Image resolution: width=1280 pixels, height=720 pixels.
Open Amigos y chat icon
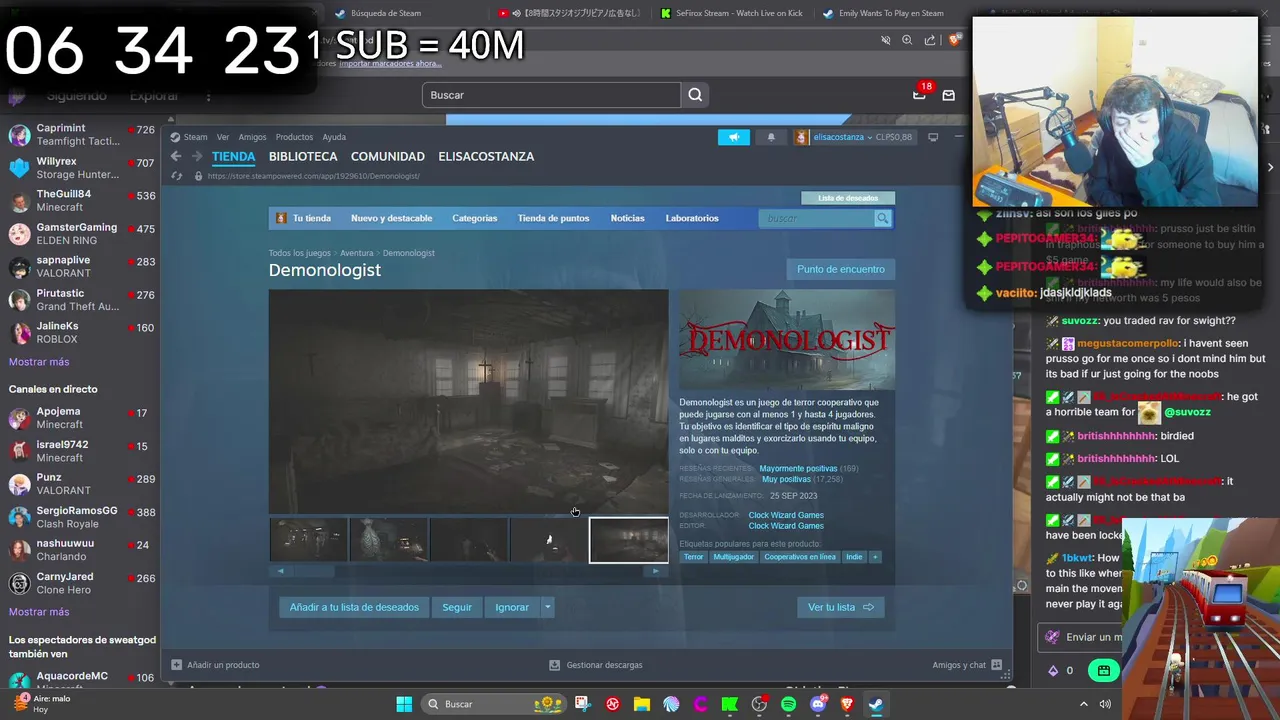[x=997, y=664]
